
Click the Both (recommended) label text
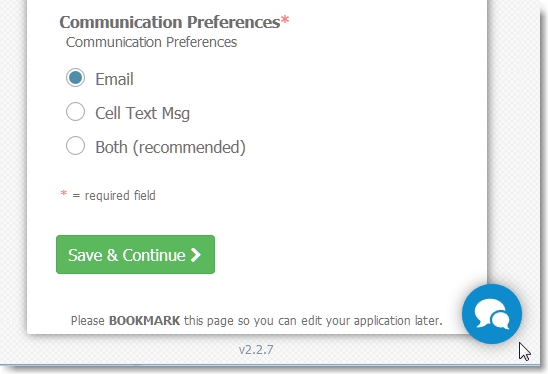(x=171, y=147)
